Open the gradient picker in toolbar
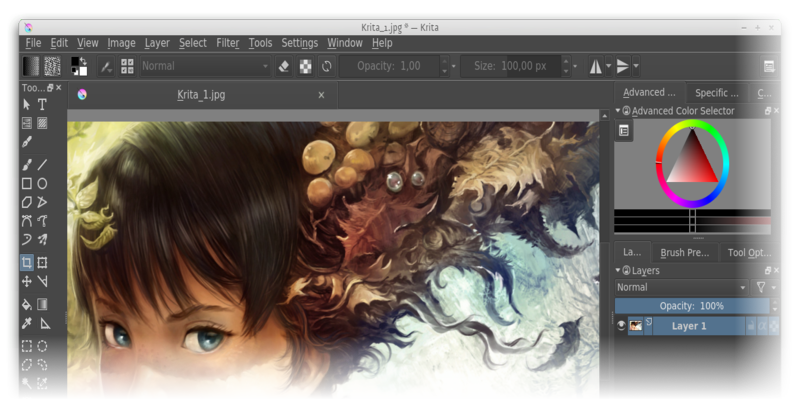This screenshot has width=800, height=400. (30, 66)
